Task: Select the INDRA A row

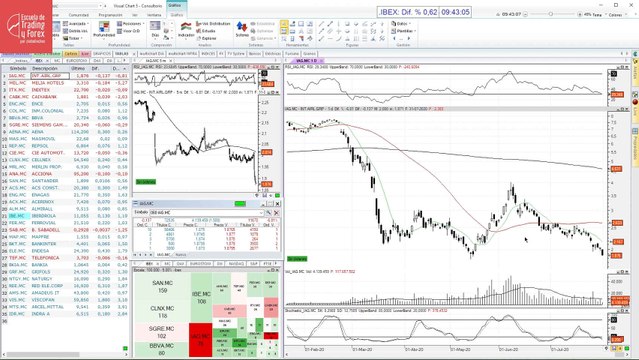Action: coord(65,314)
